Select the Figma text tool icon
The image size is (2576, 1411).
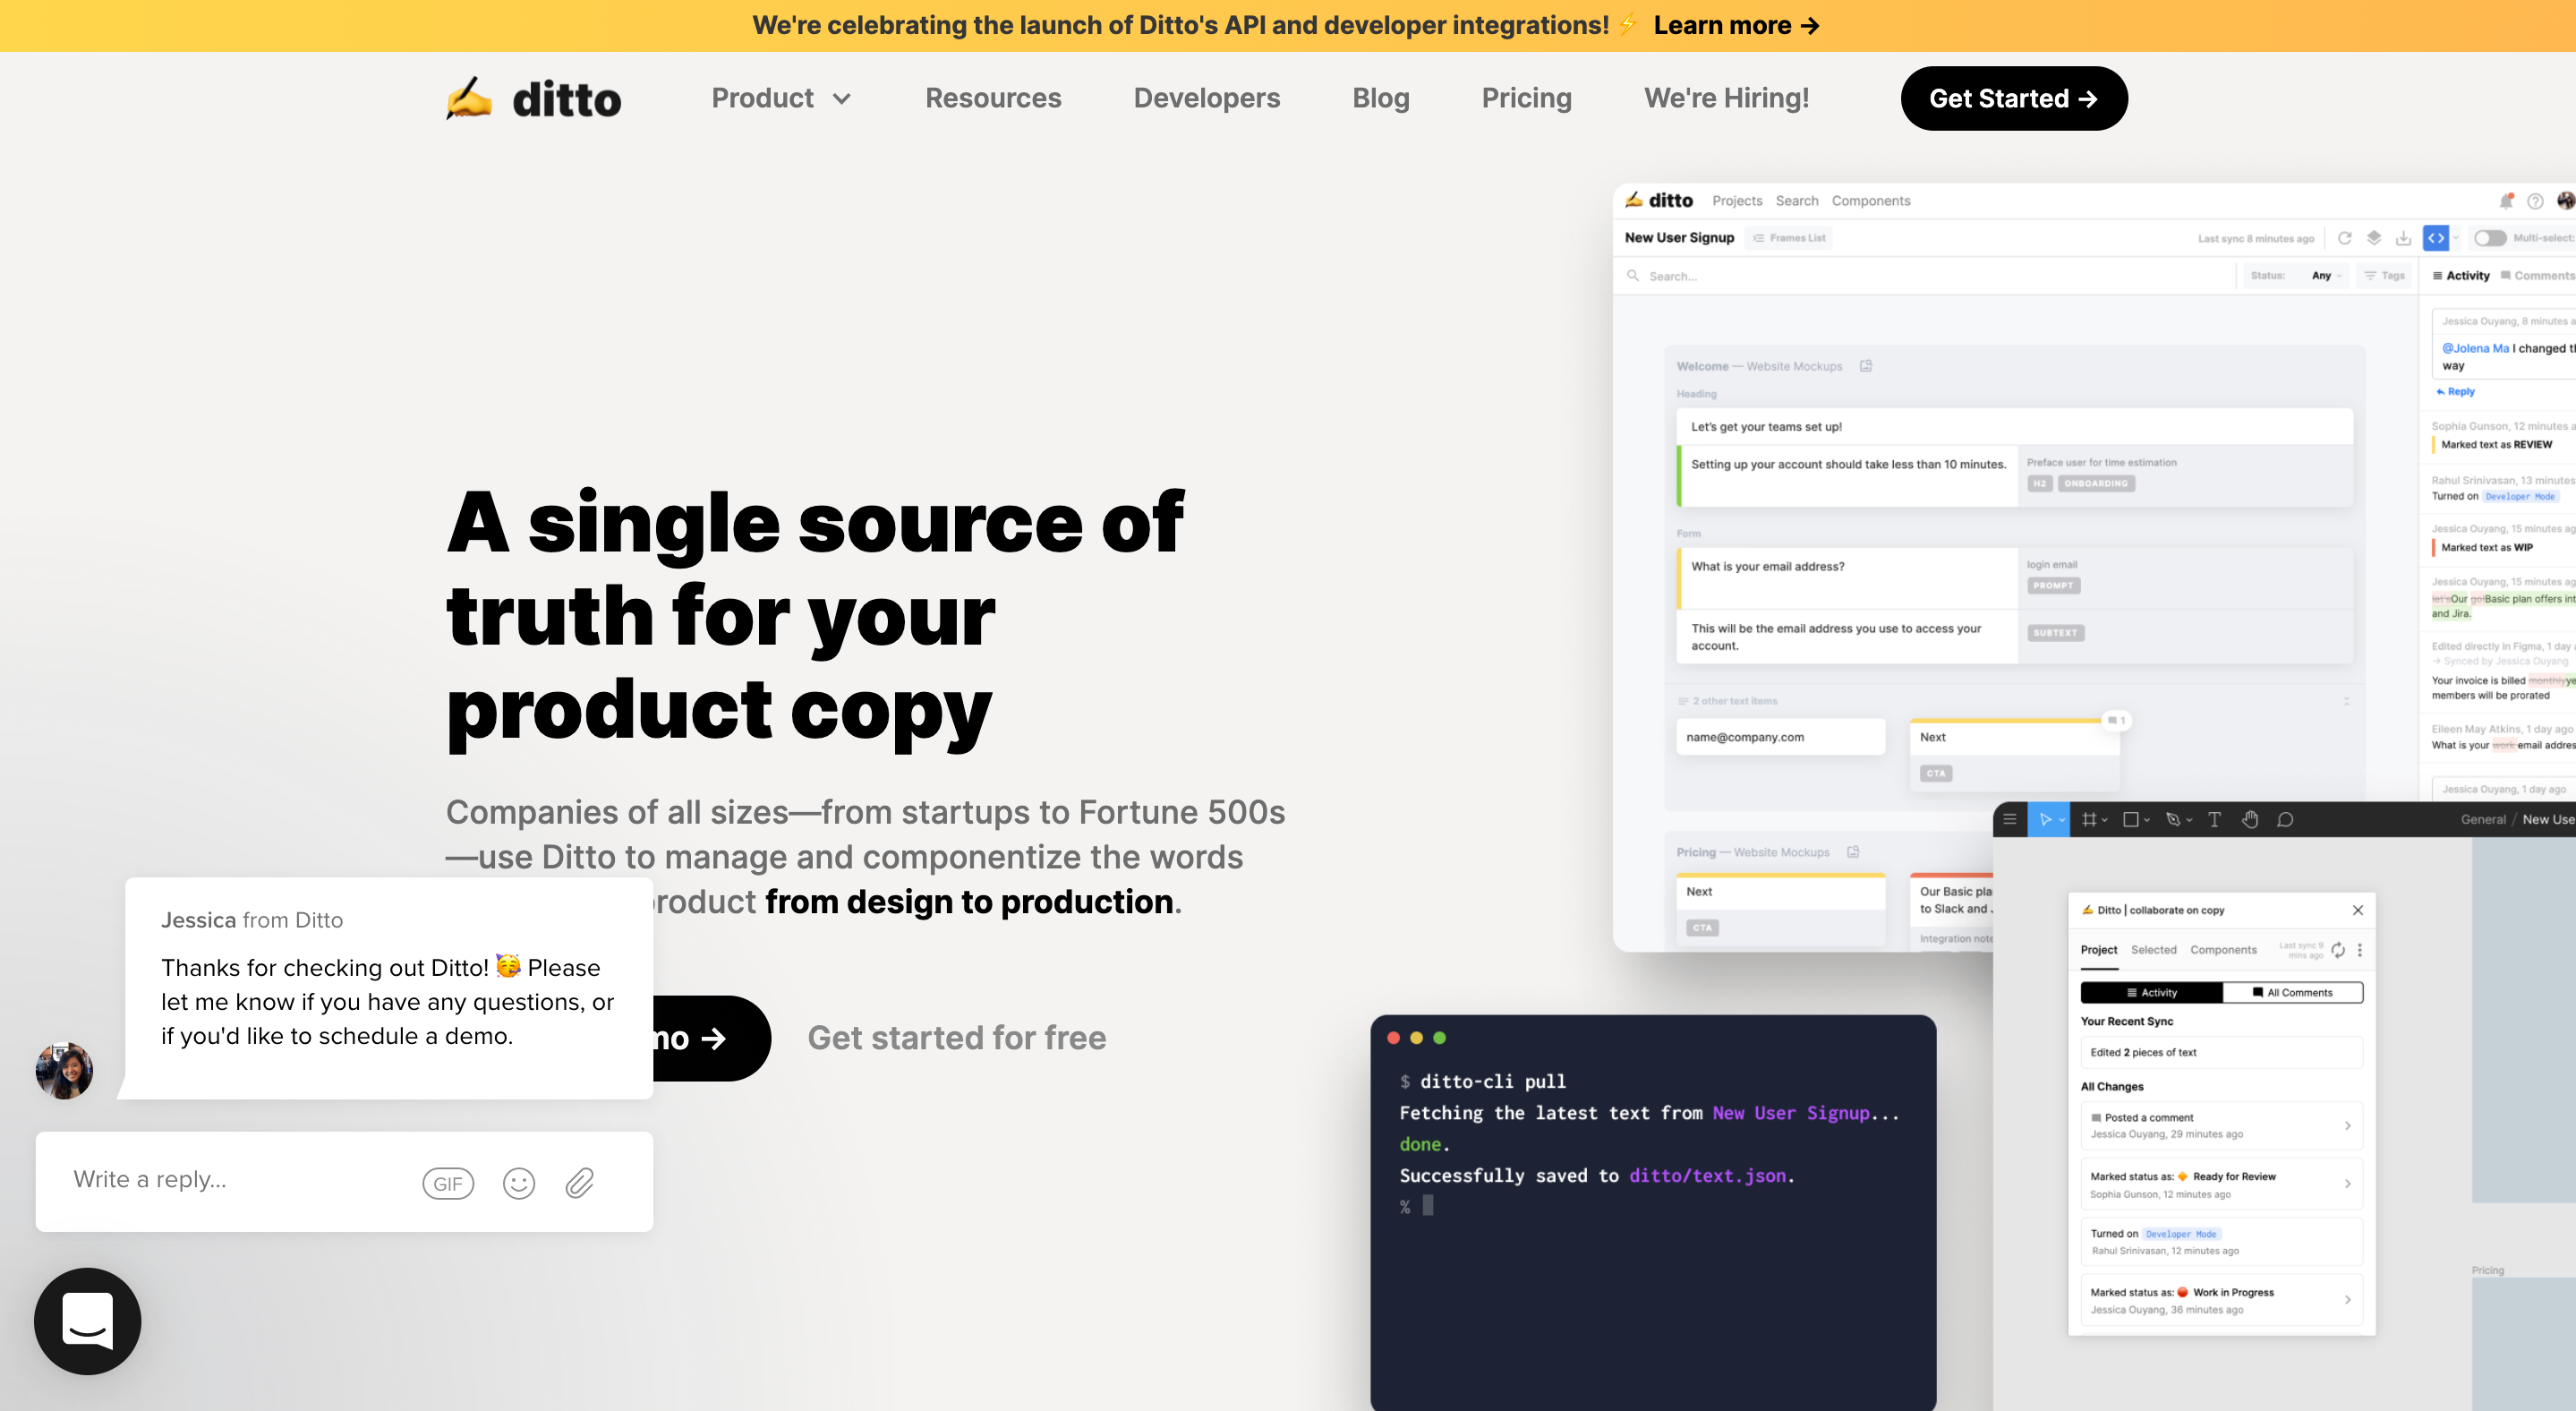pyautogui.click(x=2214, y=819)
